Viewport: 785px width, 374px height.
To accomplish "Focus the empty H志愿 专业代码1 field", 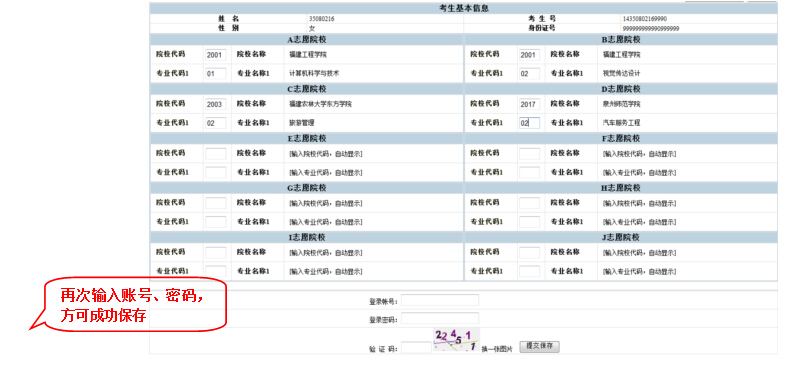I will click(x=529, y=222).
